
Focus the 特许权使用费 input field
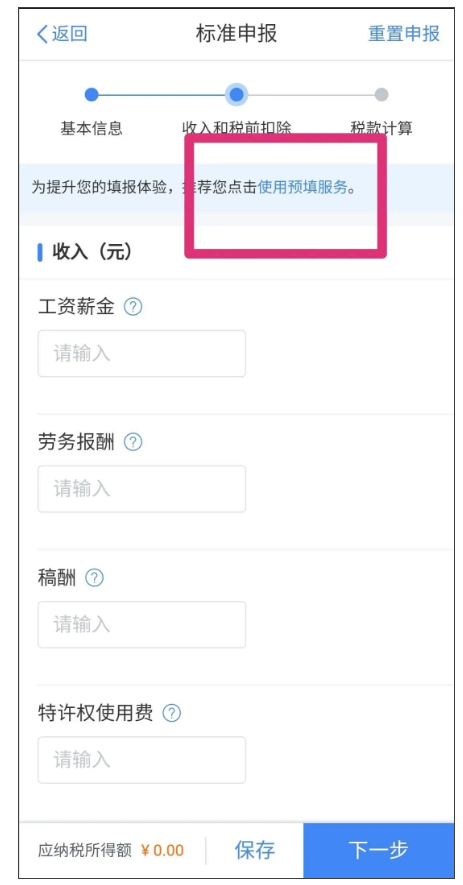142,760
